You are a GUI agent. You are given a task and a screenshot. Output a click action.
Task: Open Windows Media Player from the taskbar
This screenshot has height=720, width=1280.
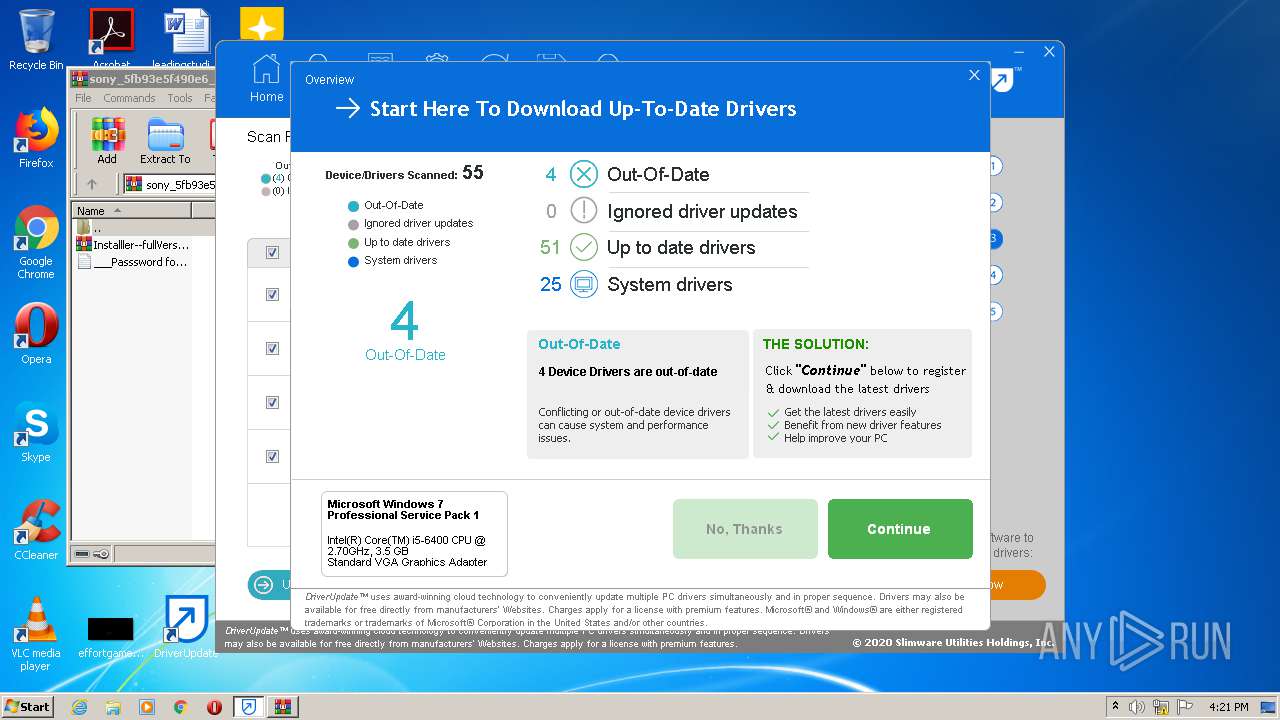coord(147,706)
